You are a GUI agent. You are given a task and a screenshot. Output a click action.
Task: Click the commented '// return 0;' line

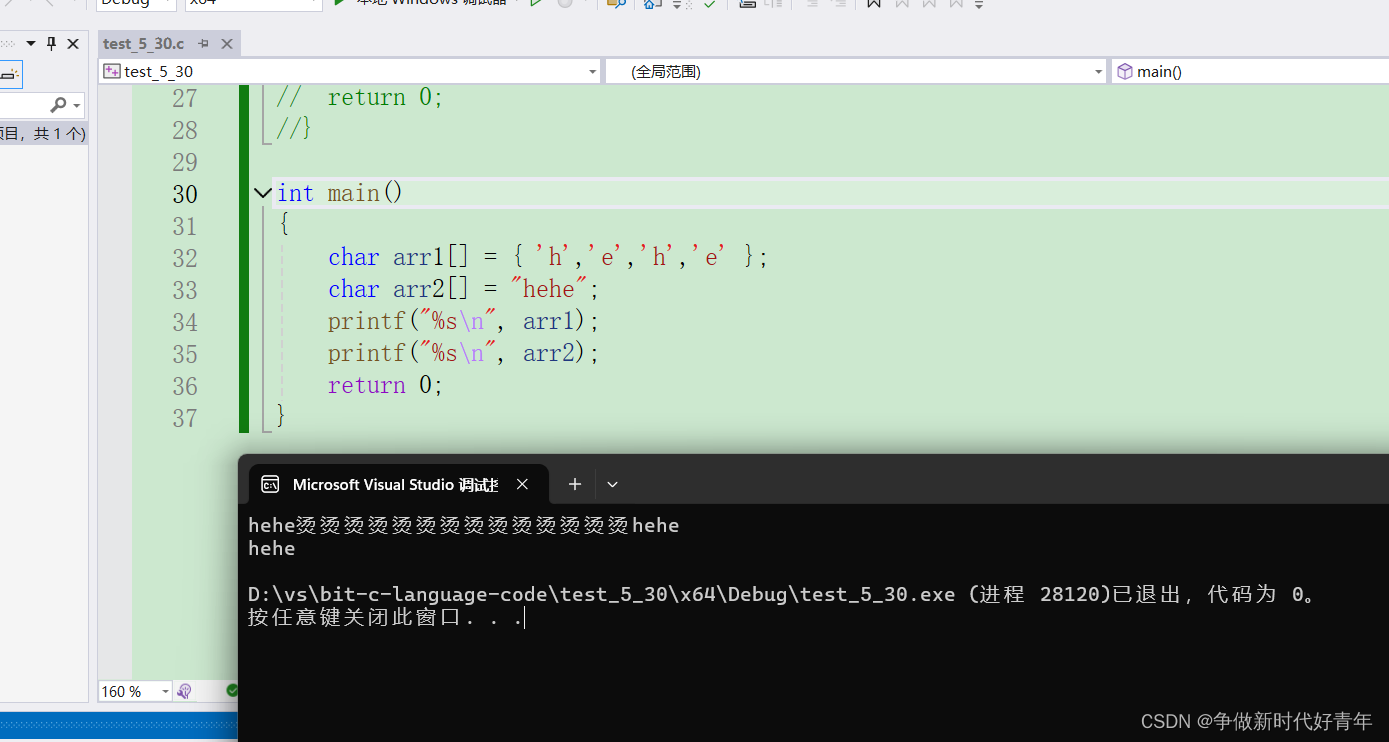(x=360, y=97)
